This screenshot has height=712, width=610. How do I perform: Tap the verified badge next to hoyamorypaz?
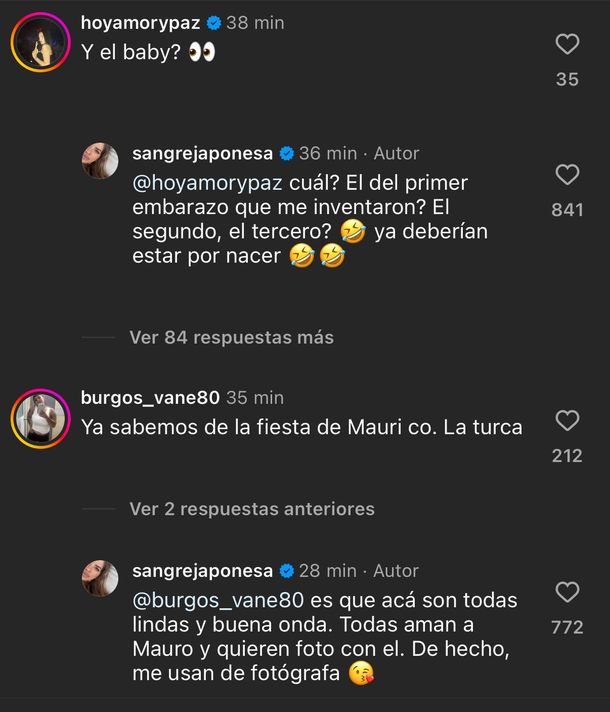click(213, 23)
